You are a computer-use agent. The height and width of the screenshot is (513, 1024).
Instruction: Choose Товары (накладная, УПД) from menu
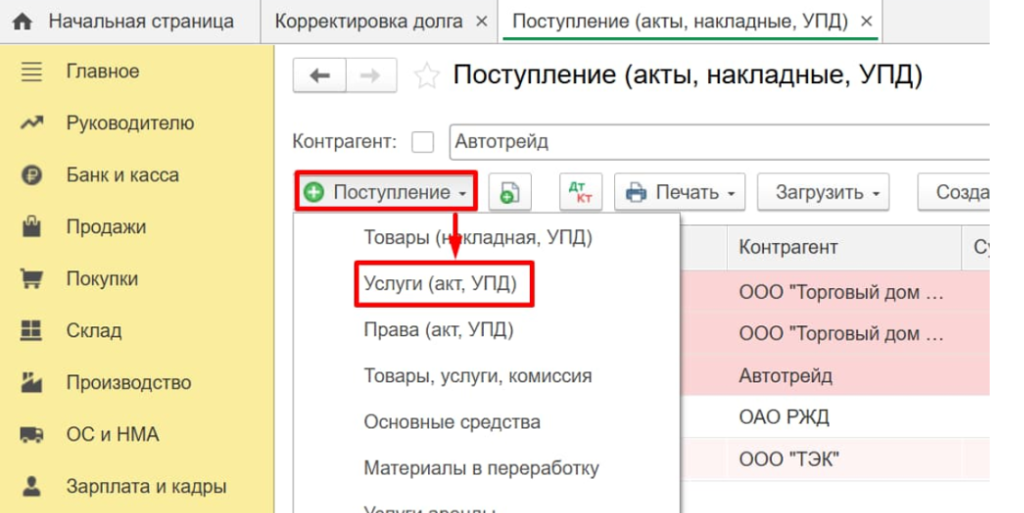pos(477,238)
